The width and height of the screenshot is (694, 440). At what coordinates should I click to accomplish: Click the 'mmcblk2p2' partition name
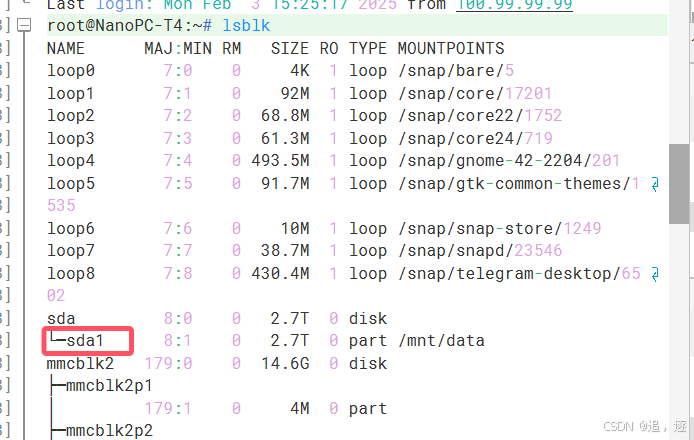[x=109, y=431]
